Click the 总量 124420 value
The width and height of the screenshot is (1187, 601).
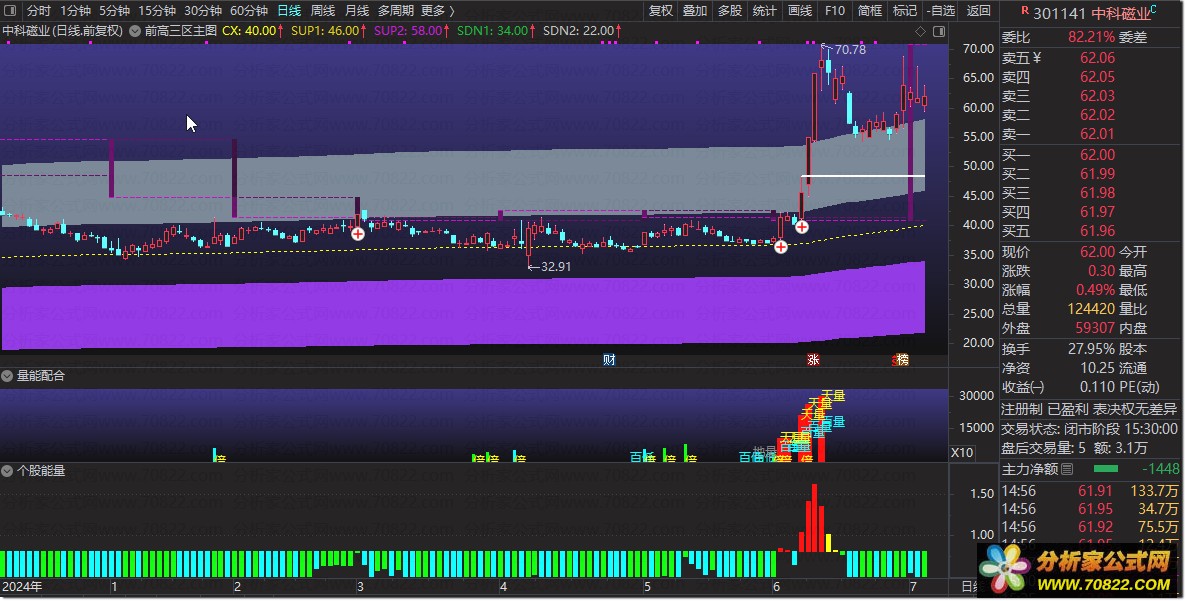(1091, 309)
